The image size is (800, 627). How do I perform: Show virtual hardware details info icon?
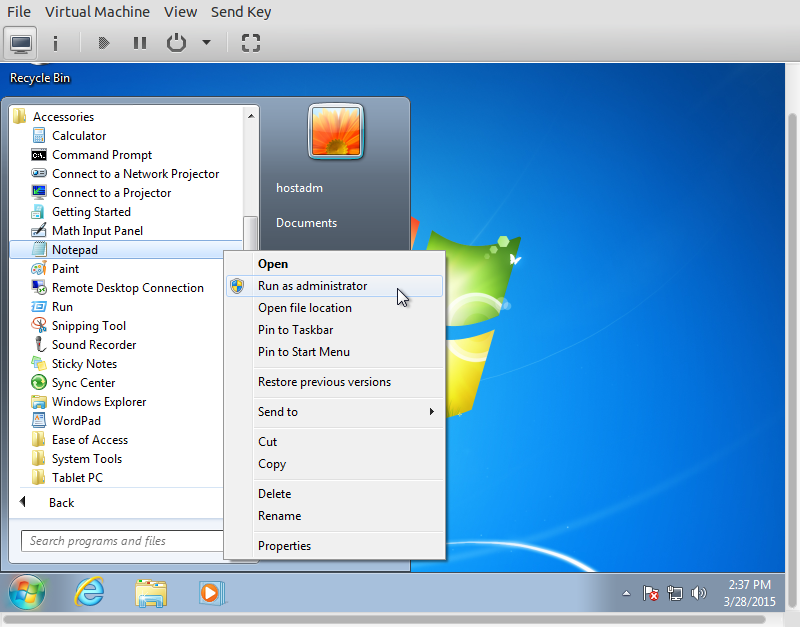click(x=55, y=43)
